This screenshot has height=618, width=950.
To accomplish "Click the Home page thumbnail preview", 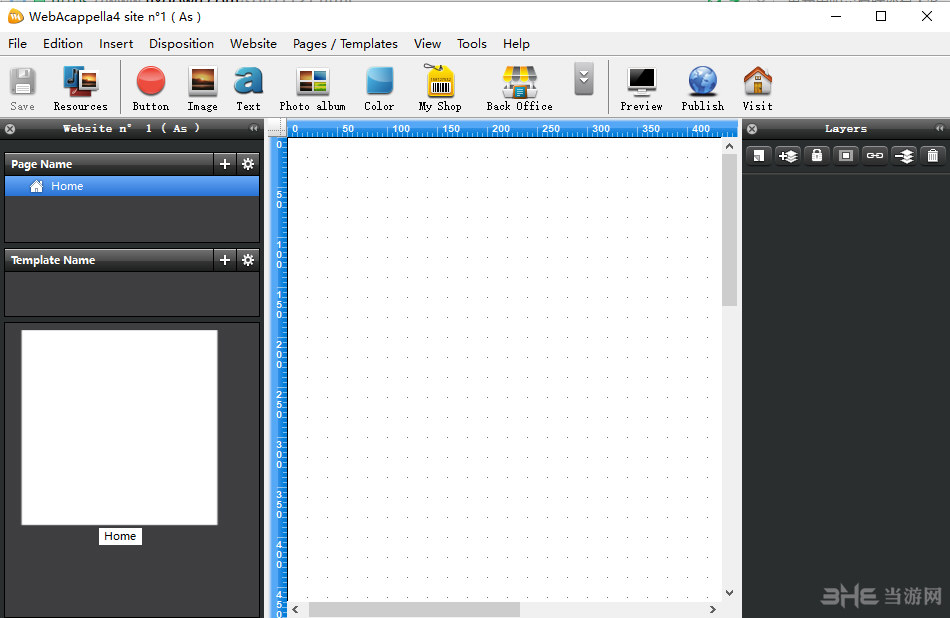I will tap(119, 427).
